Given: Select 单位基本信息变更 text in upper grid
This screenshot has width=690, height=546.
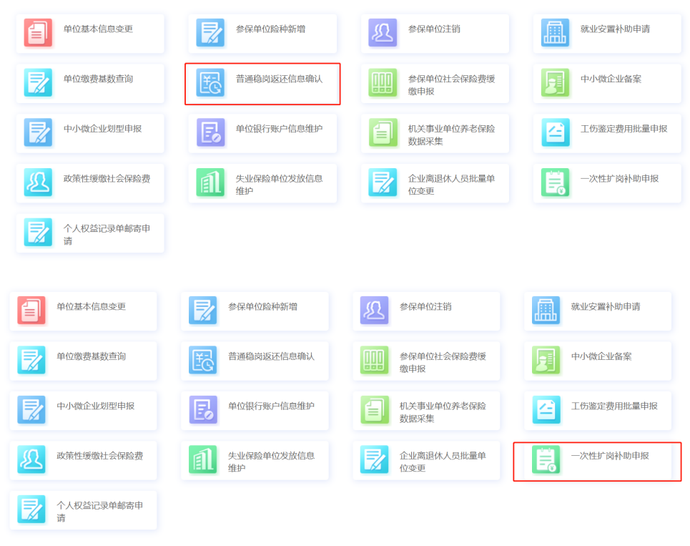Looking at the screenshot, I should point(98,29).
